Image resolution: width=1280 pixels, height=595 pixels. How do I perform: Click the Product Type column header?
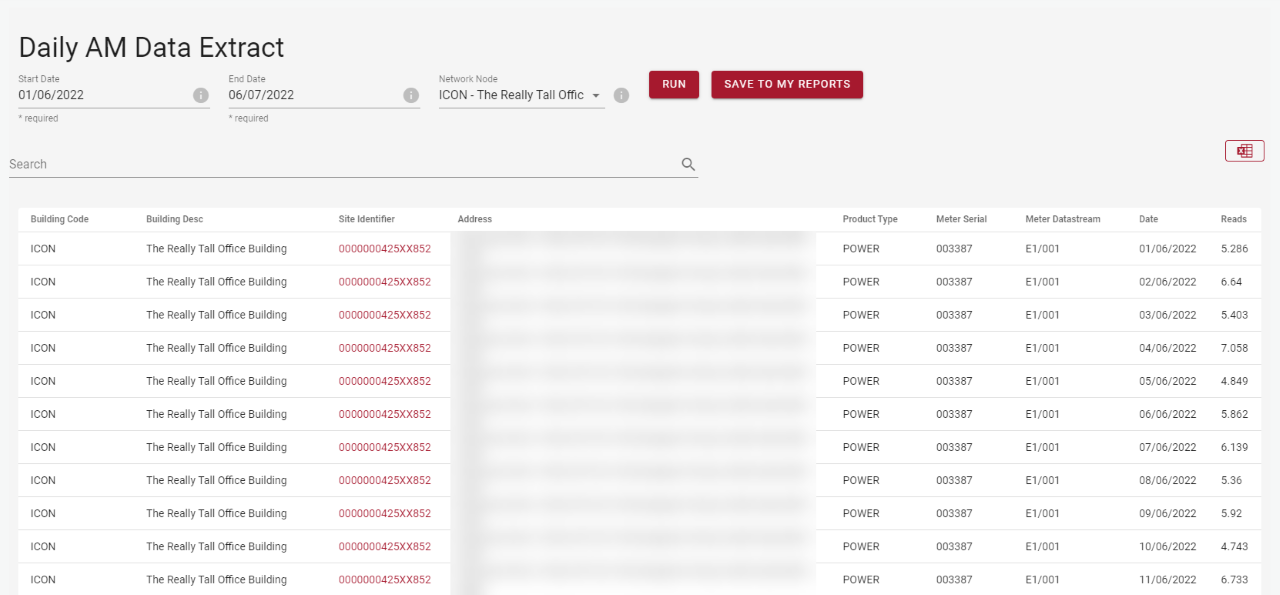(x=869, y=219)
